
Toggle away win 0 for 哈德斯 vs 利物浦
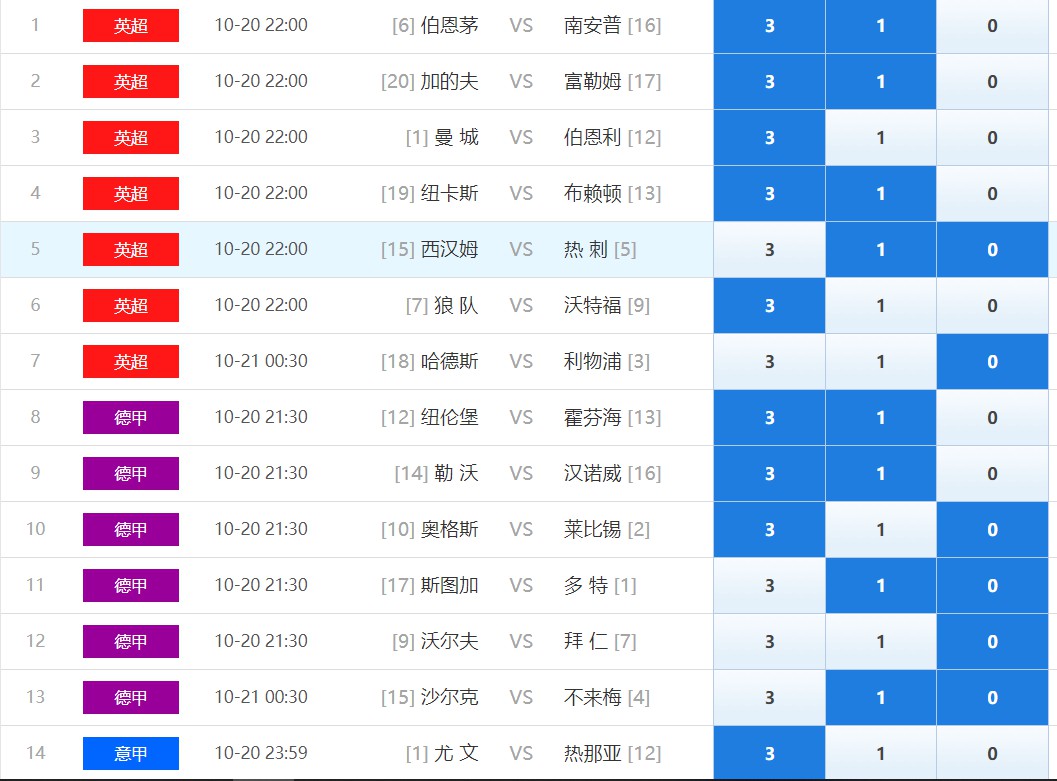(x=992, y=361)
